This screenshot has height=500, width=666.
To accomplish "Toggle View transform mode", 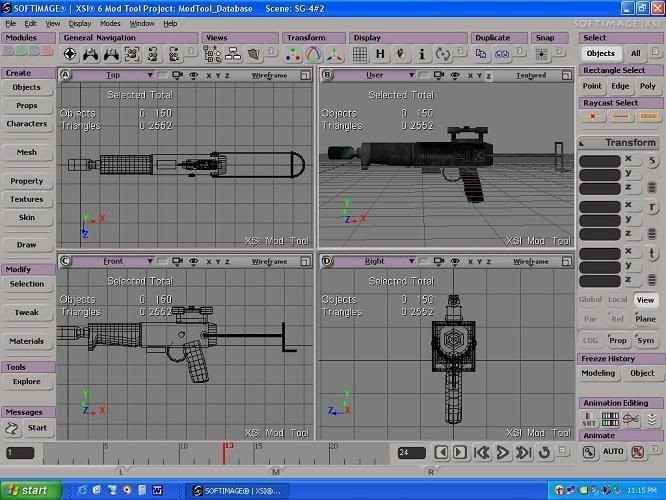I will (x=645, y=300).
